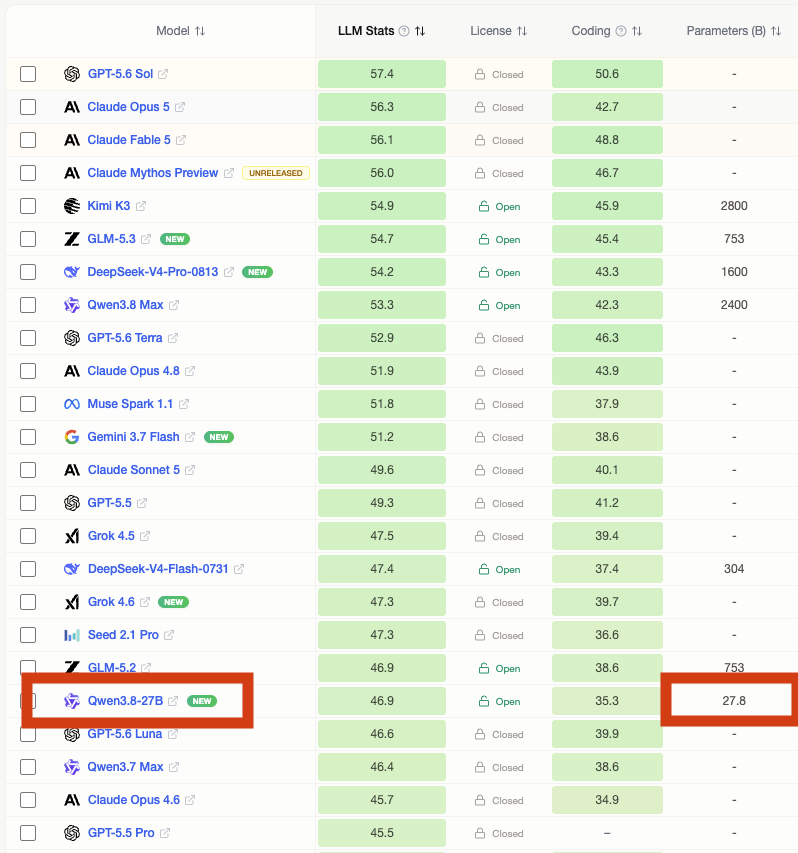This screenshot has height=853, width=798.
Task: Open external link icon beside Claude Fable 5
Action: [x=181, y=140]
